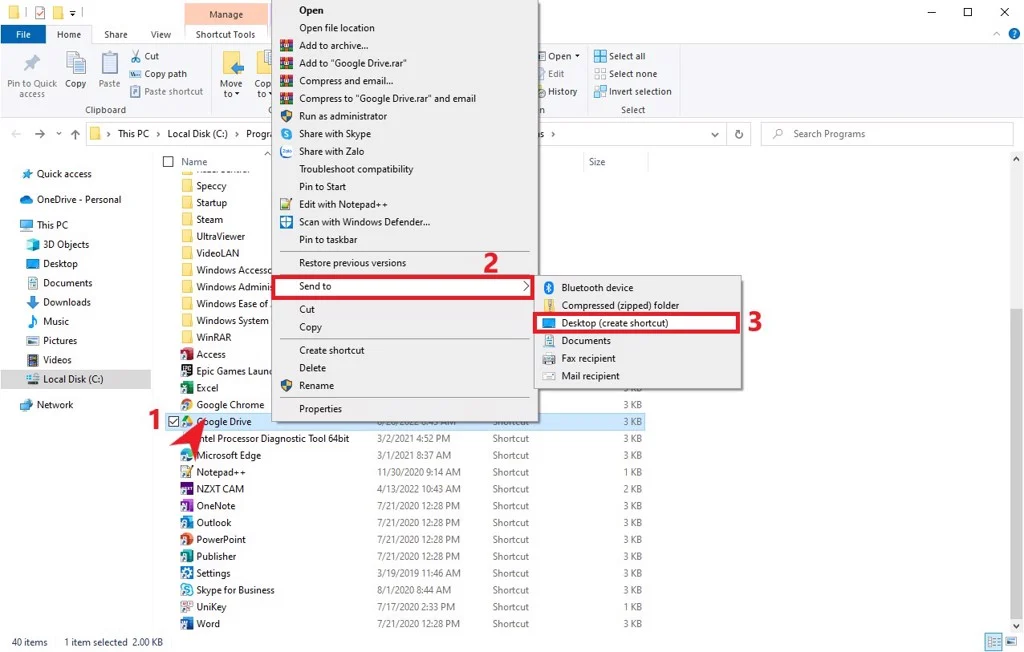The width and height of the screenshot is (1024, 652).
Task: Switch to the Share ribbon tab
Action: click(115, 33)
